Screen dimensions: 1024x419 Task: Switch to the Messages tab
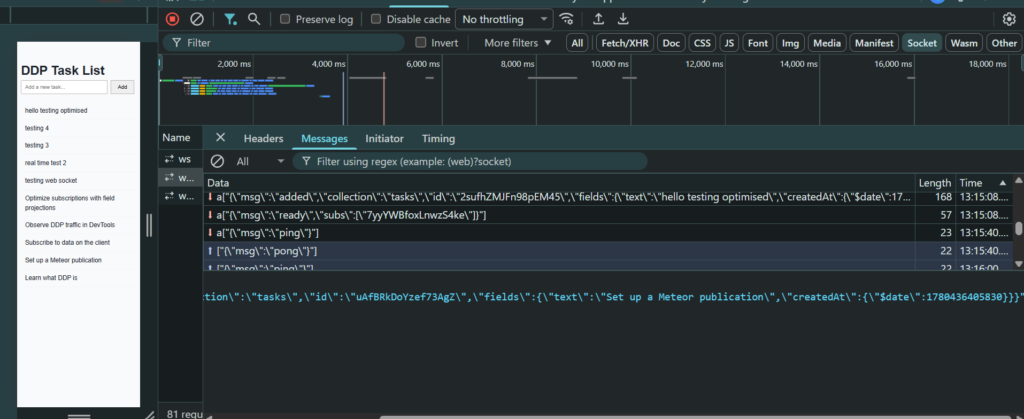pyautogui.click(x=325, y=138)
